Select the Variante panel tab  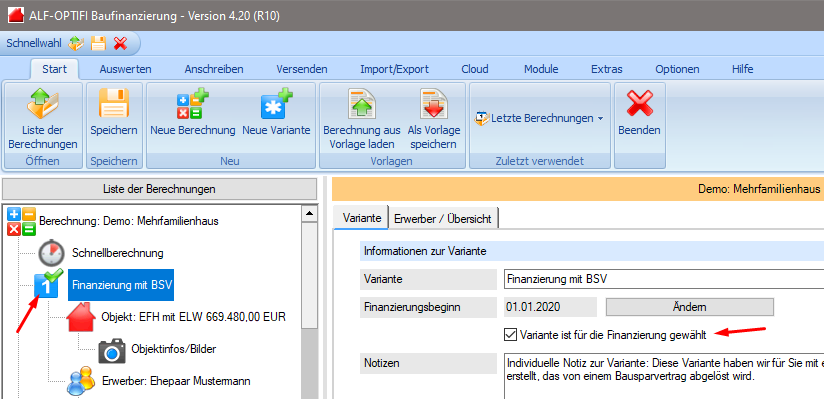(x=362, y=218)
